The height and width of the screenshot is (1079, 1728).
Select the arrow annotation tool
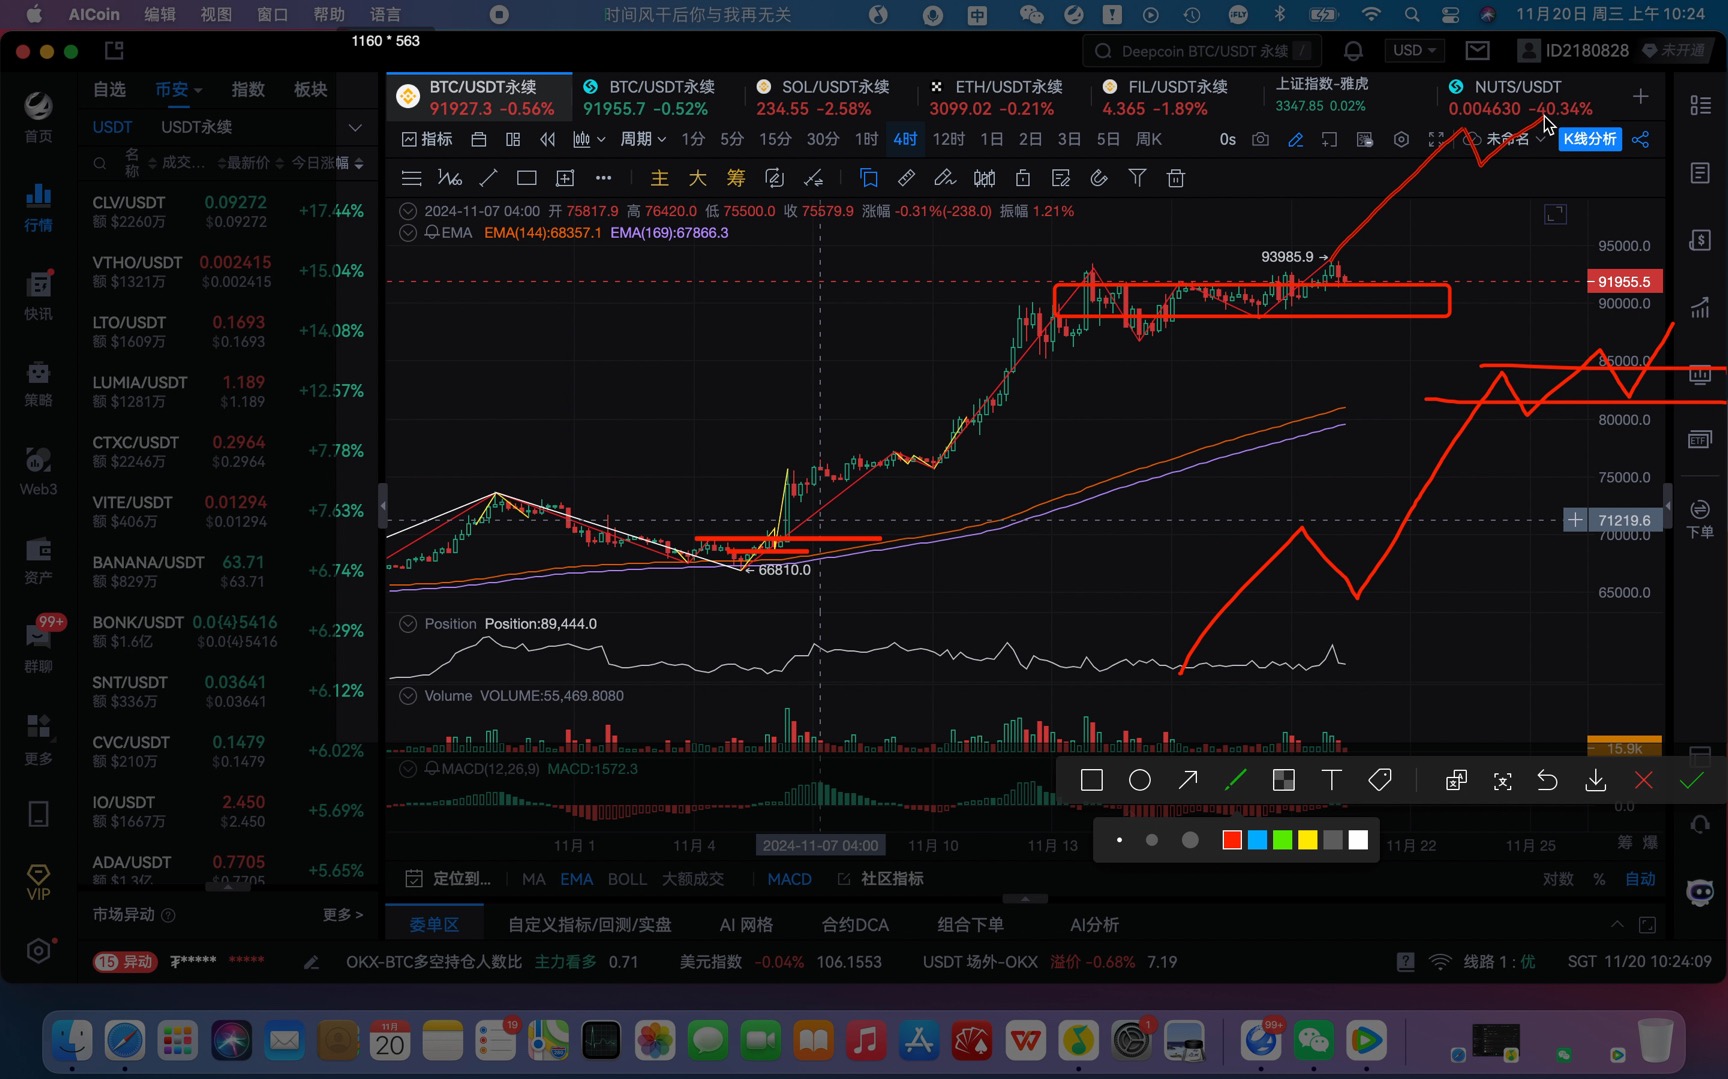[1187, 780]
